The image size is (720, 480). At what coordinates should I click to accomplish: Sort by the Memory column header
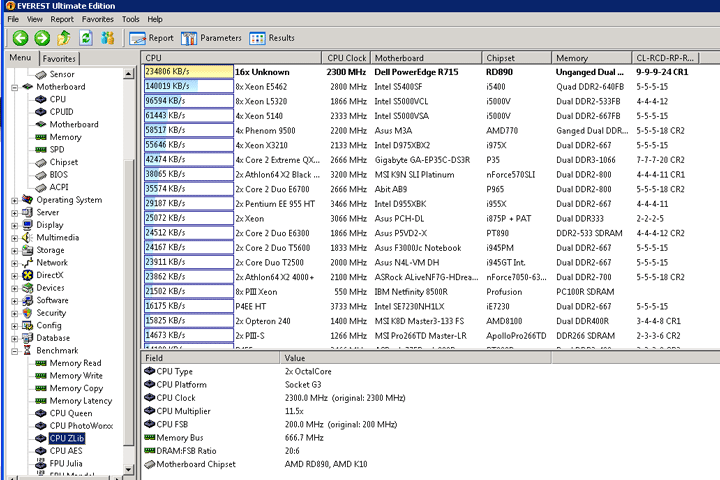pyautogui.click(x=591, y=58)
